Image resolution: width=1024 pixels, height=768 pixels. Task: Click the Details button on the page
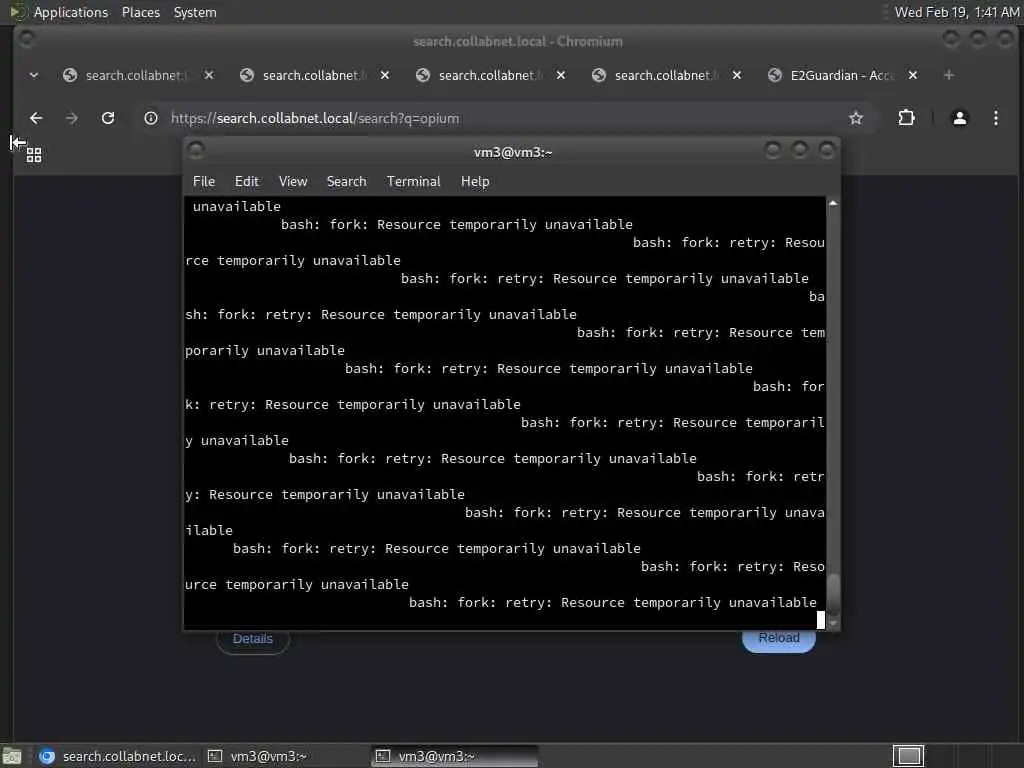click(253, 639)
